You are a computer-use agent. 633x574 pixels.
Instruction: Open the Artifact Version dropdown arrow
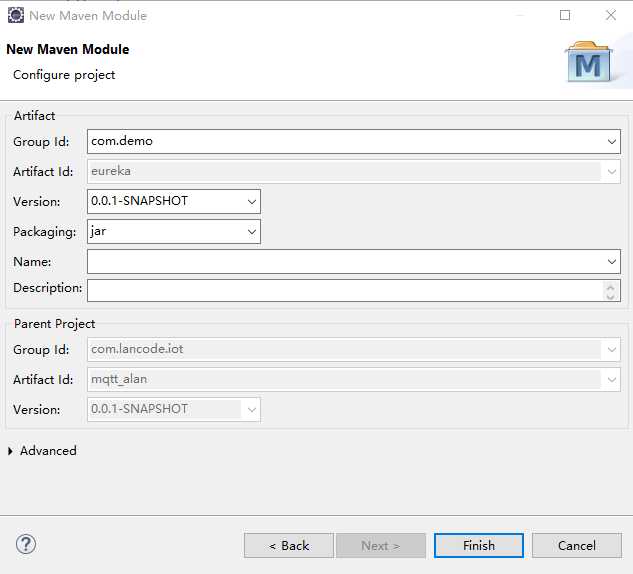pyautogui.click(x=252, y=201)
